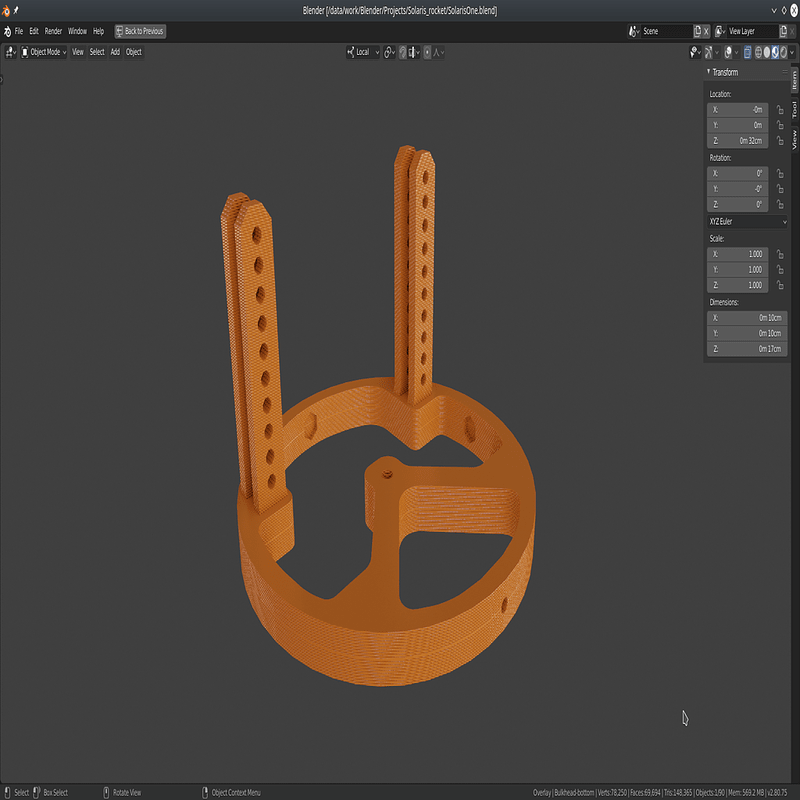Click the Dimensions Z value field
The height and width of the screenshot is (800, 800).
(x=747, y=349)
